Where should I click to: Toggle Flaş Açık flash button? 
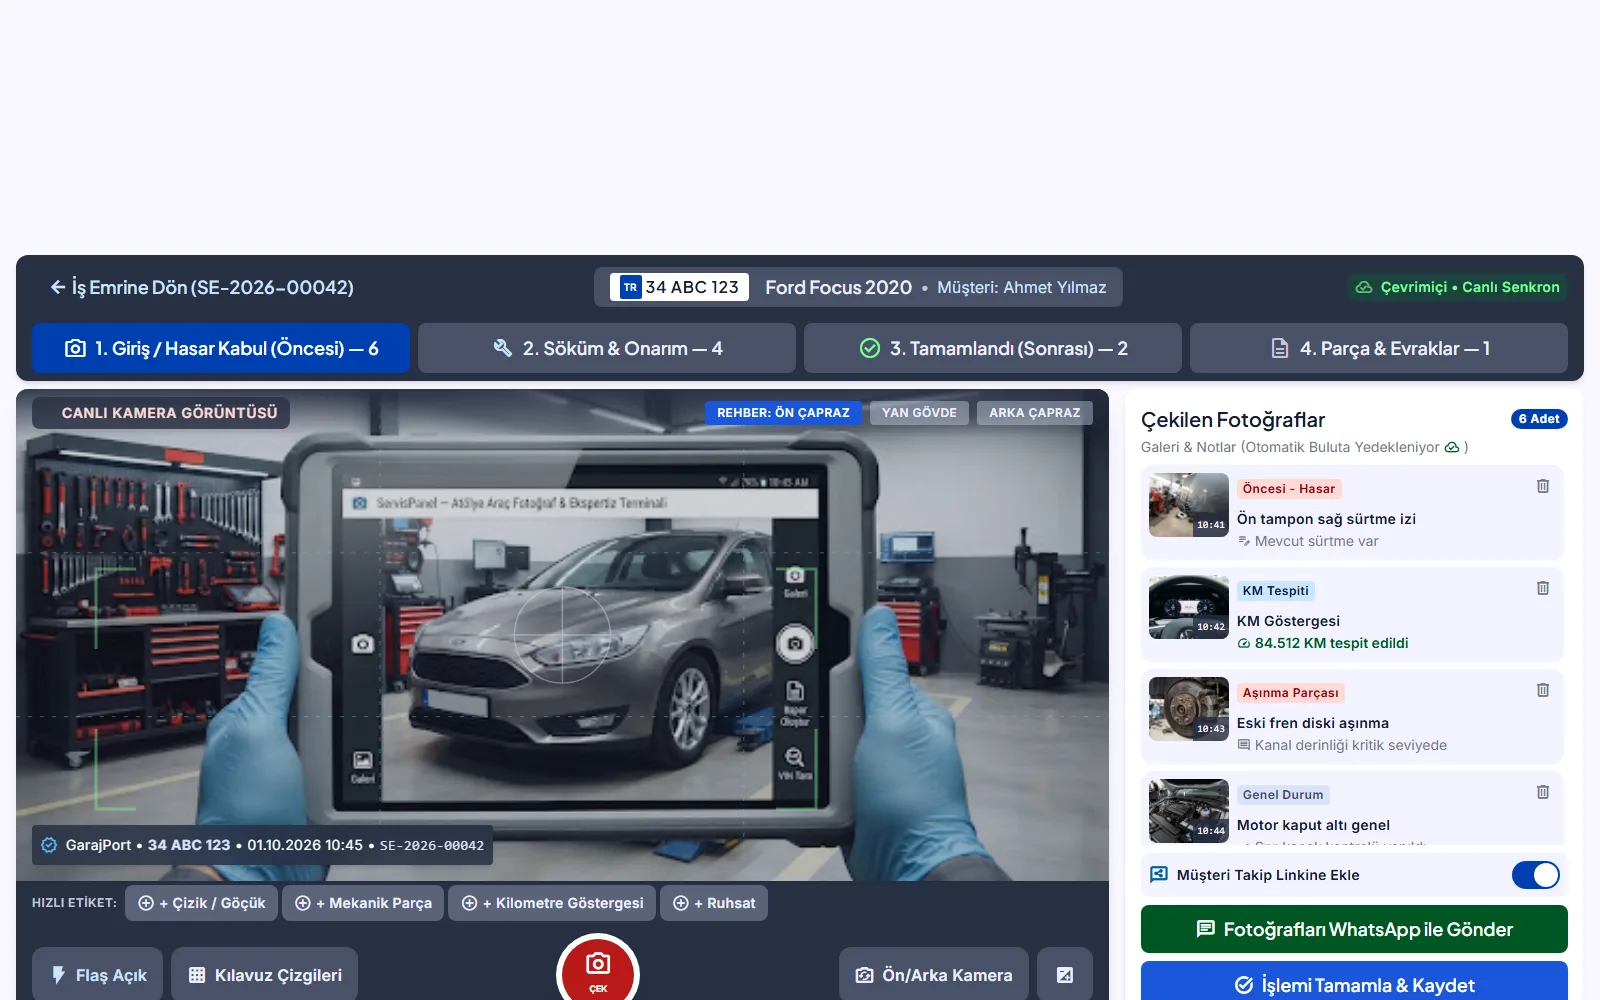(98, 975)
